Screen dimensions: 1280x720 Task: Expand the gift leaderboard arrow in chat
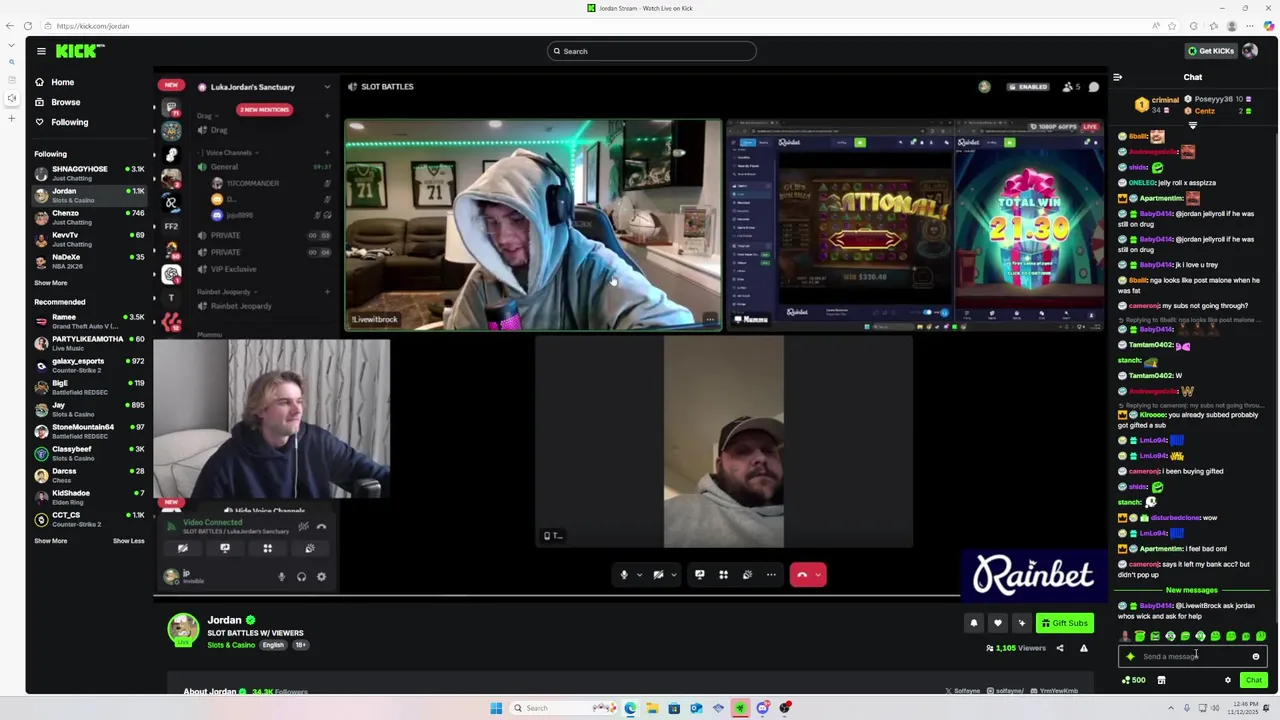pos(1193,125)
